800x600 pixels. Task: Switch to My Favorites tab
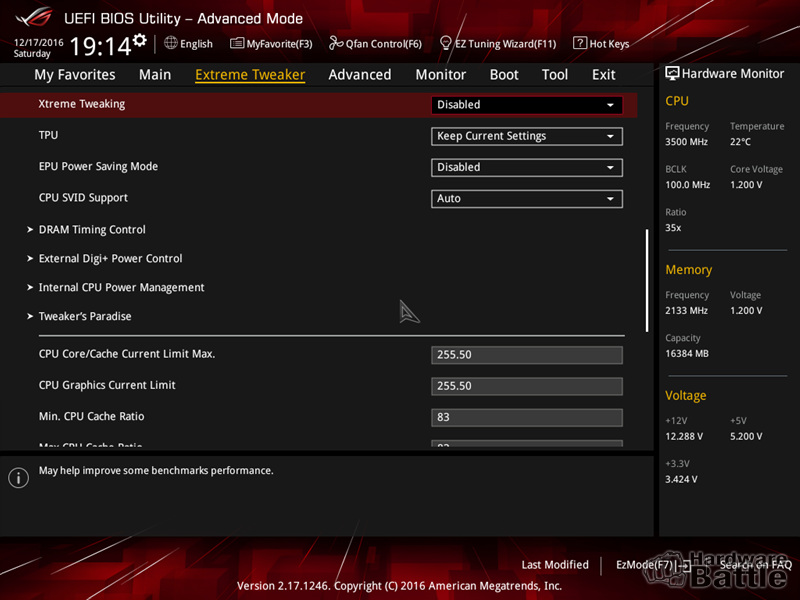74,75
